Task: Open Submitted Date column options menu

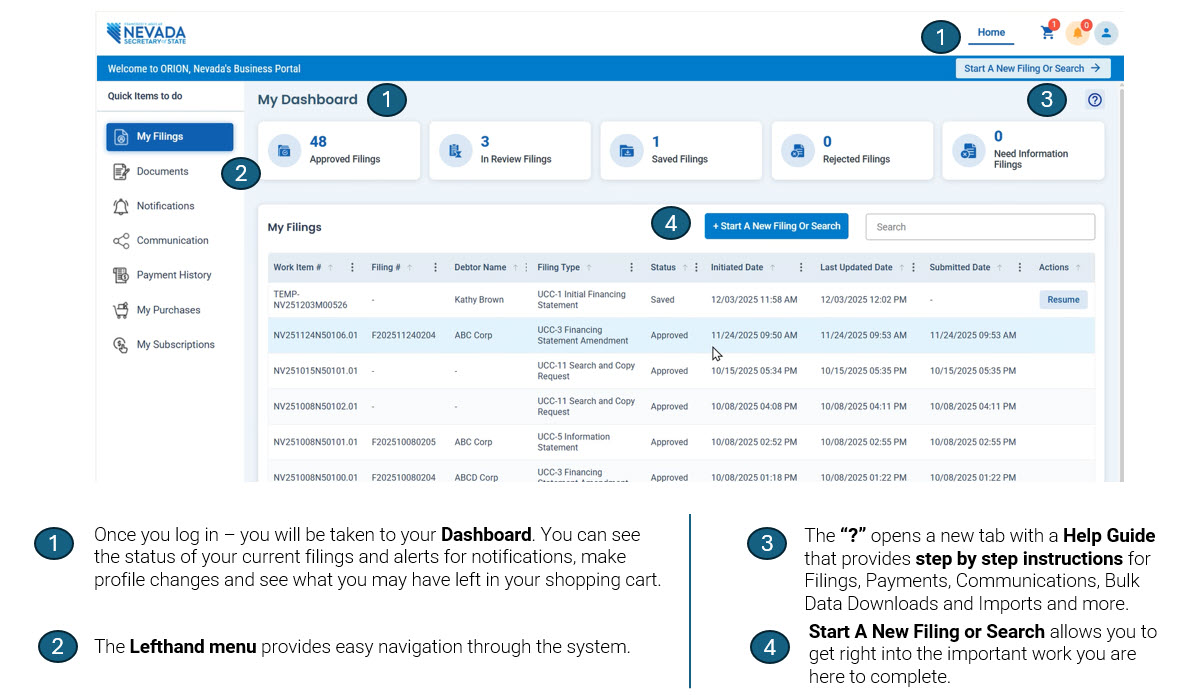Action: (x=1020, y=268)
